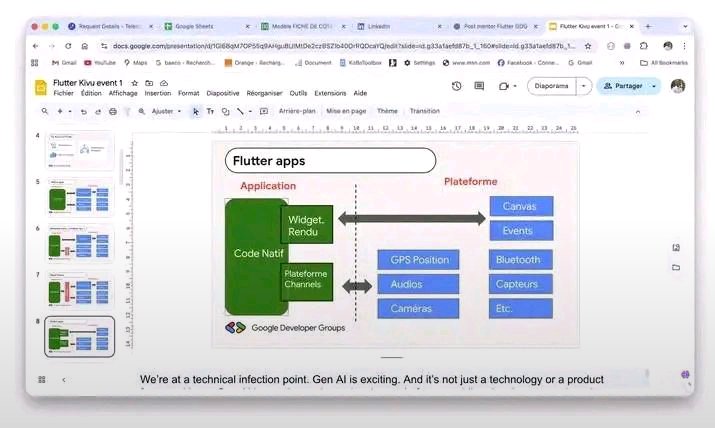Open the Google account avatar in Slides
The image size is (715, 428).
(x=678, y=86)
